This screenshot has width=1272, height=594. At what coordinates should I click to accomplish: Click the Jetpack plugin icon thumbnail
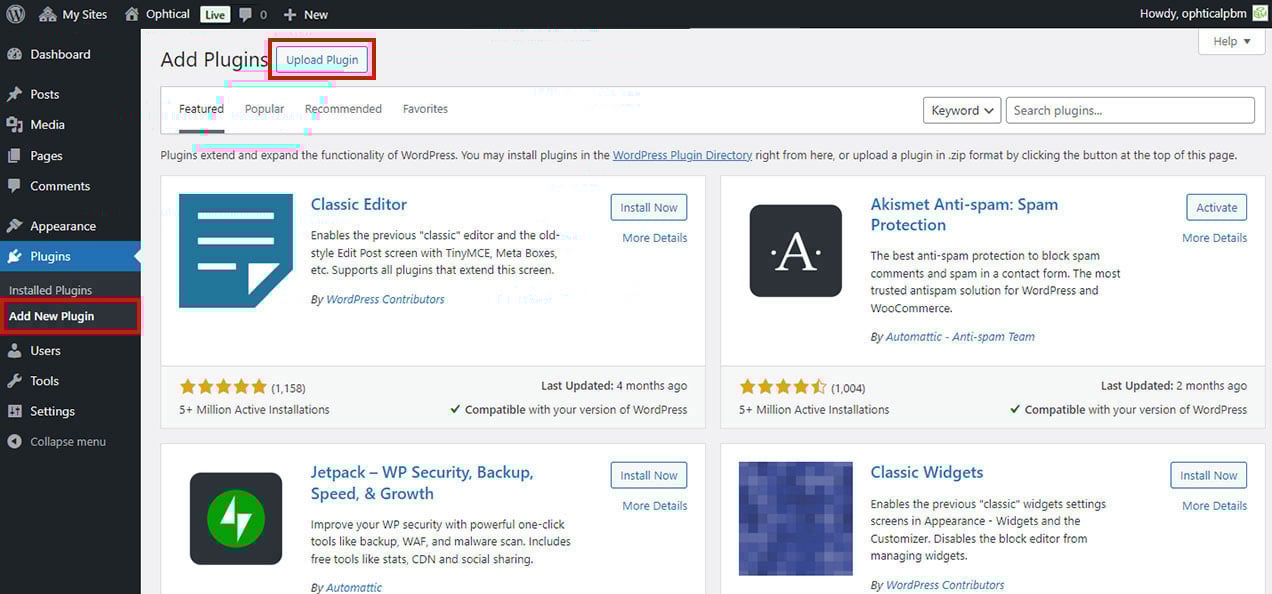(x=236, y=519)
